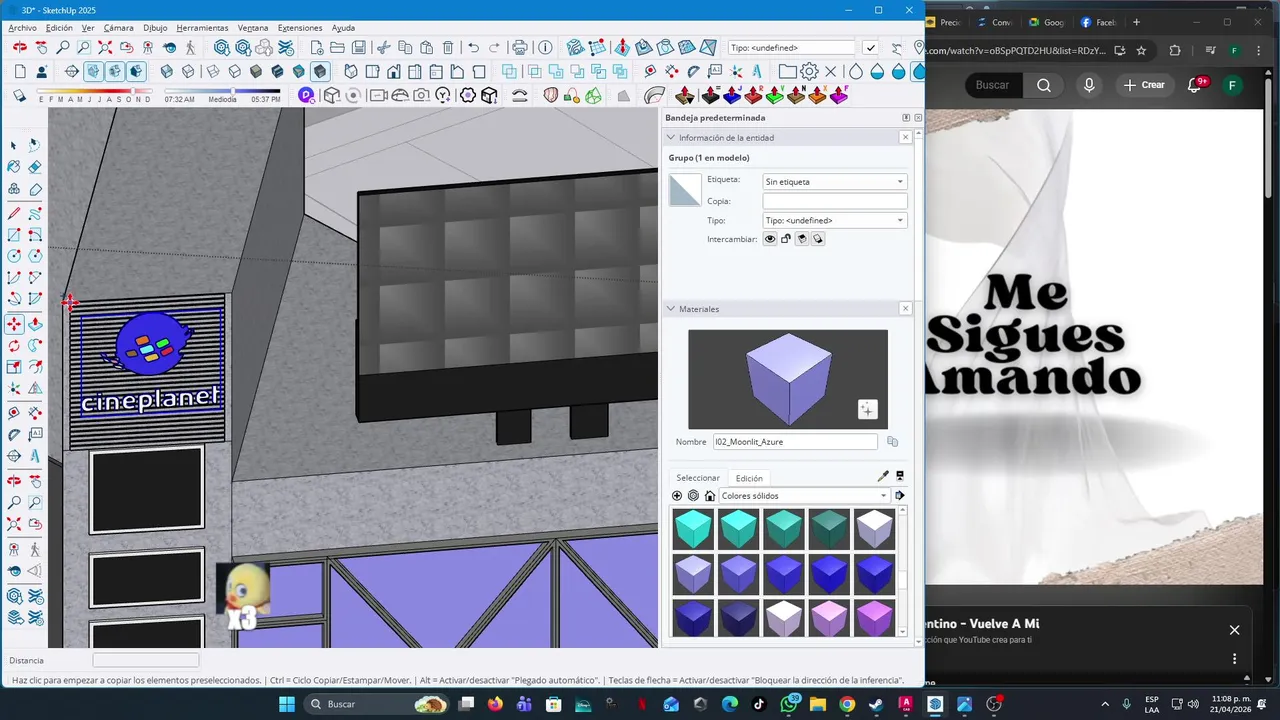Image resolution: width=1280 pixels, height=720 pixels.
Task: Open the Herramientas menu
Action: click(202, 28)
